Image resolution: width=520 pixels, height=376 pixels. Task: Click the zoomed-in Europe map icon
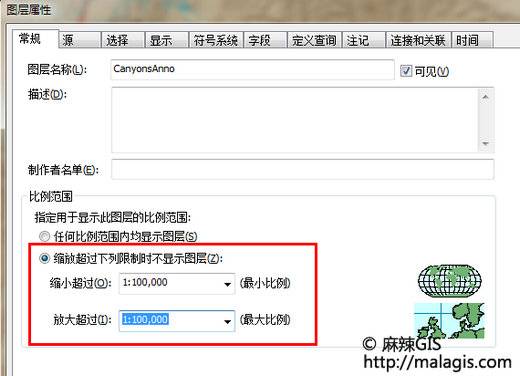[x=449, y=321]
